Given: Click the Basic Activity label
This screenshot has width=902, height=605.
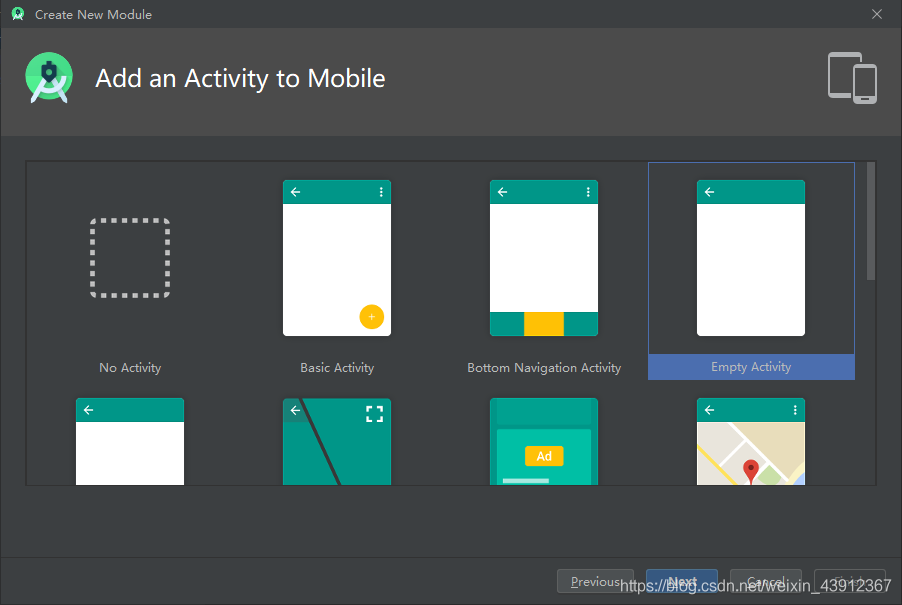Looking at the screenshot, I should (337, 367).
